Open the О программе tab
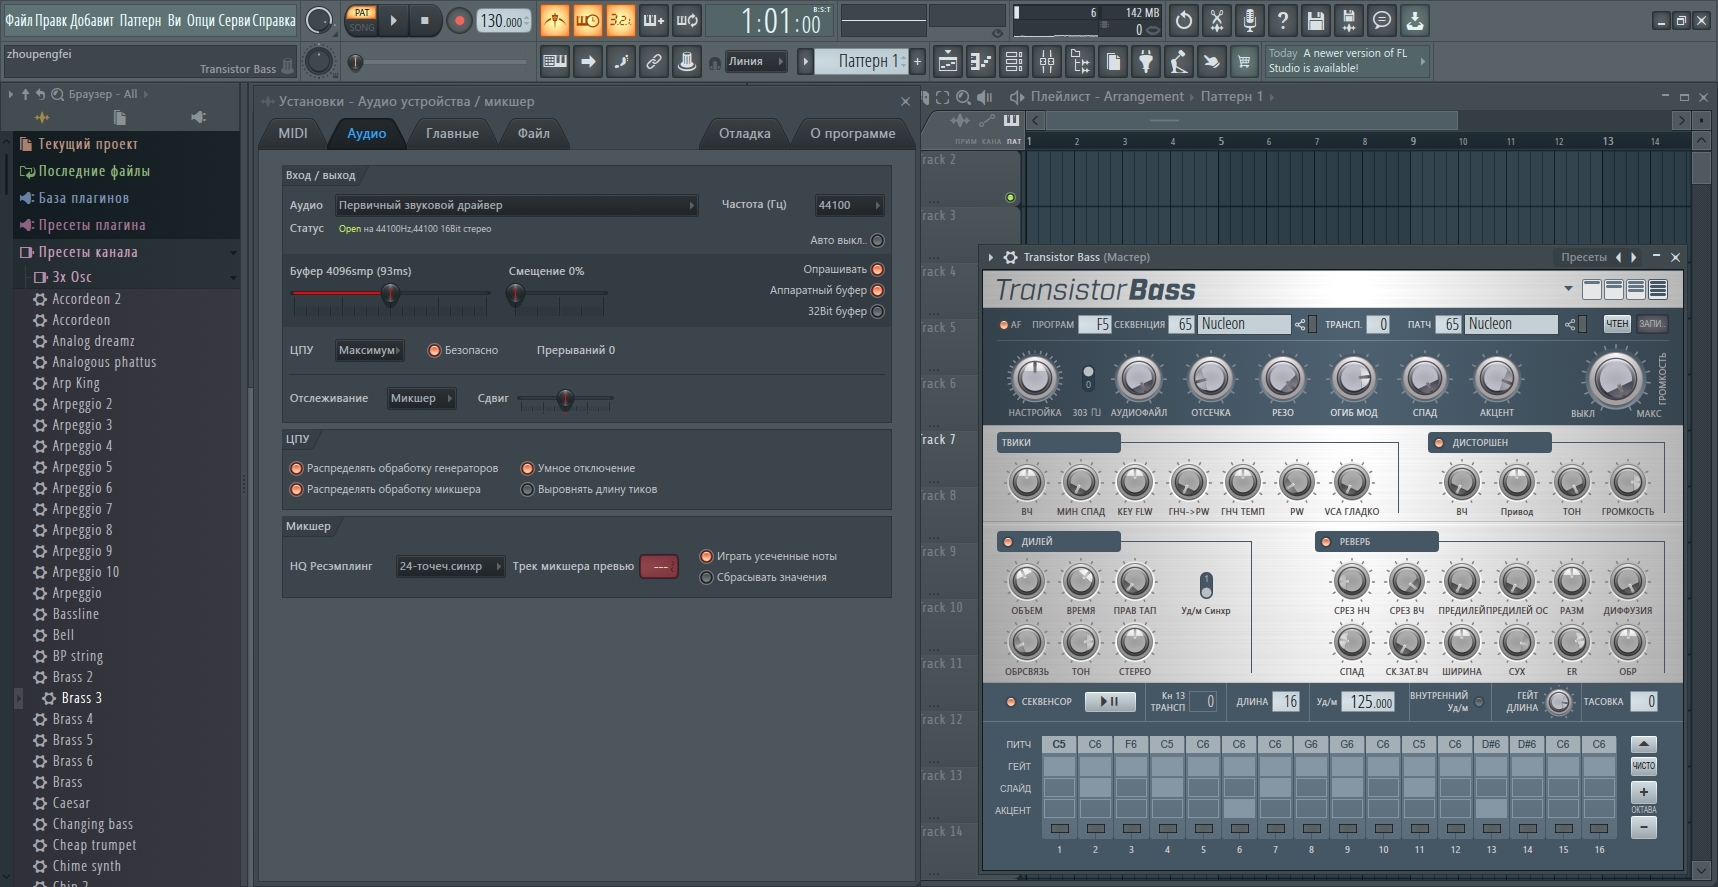This screenshot has height=887, width=1718. [x=853, y=133]
